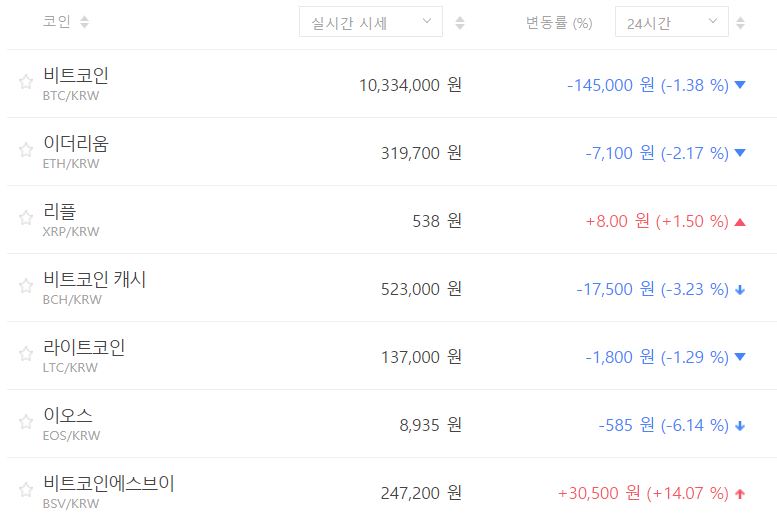Open the 실시간 시세 dropdown
Screen dimensions: 777x518
370,22
